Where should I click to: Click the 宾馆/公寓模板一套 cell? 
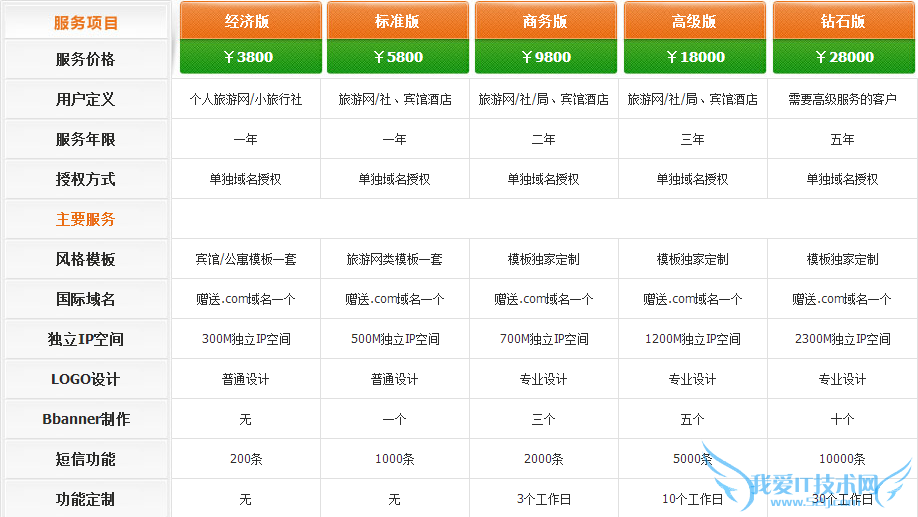click(x=246, y=259)
